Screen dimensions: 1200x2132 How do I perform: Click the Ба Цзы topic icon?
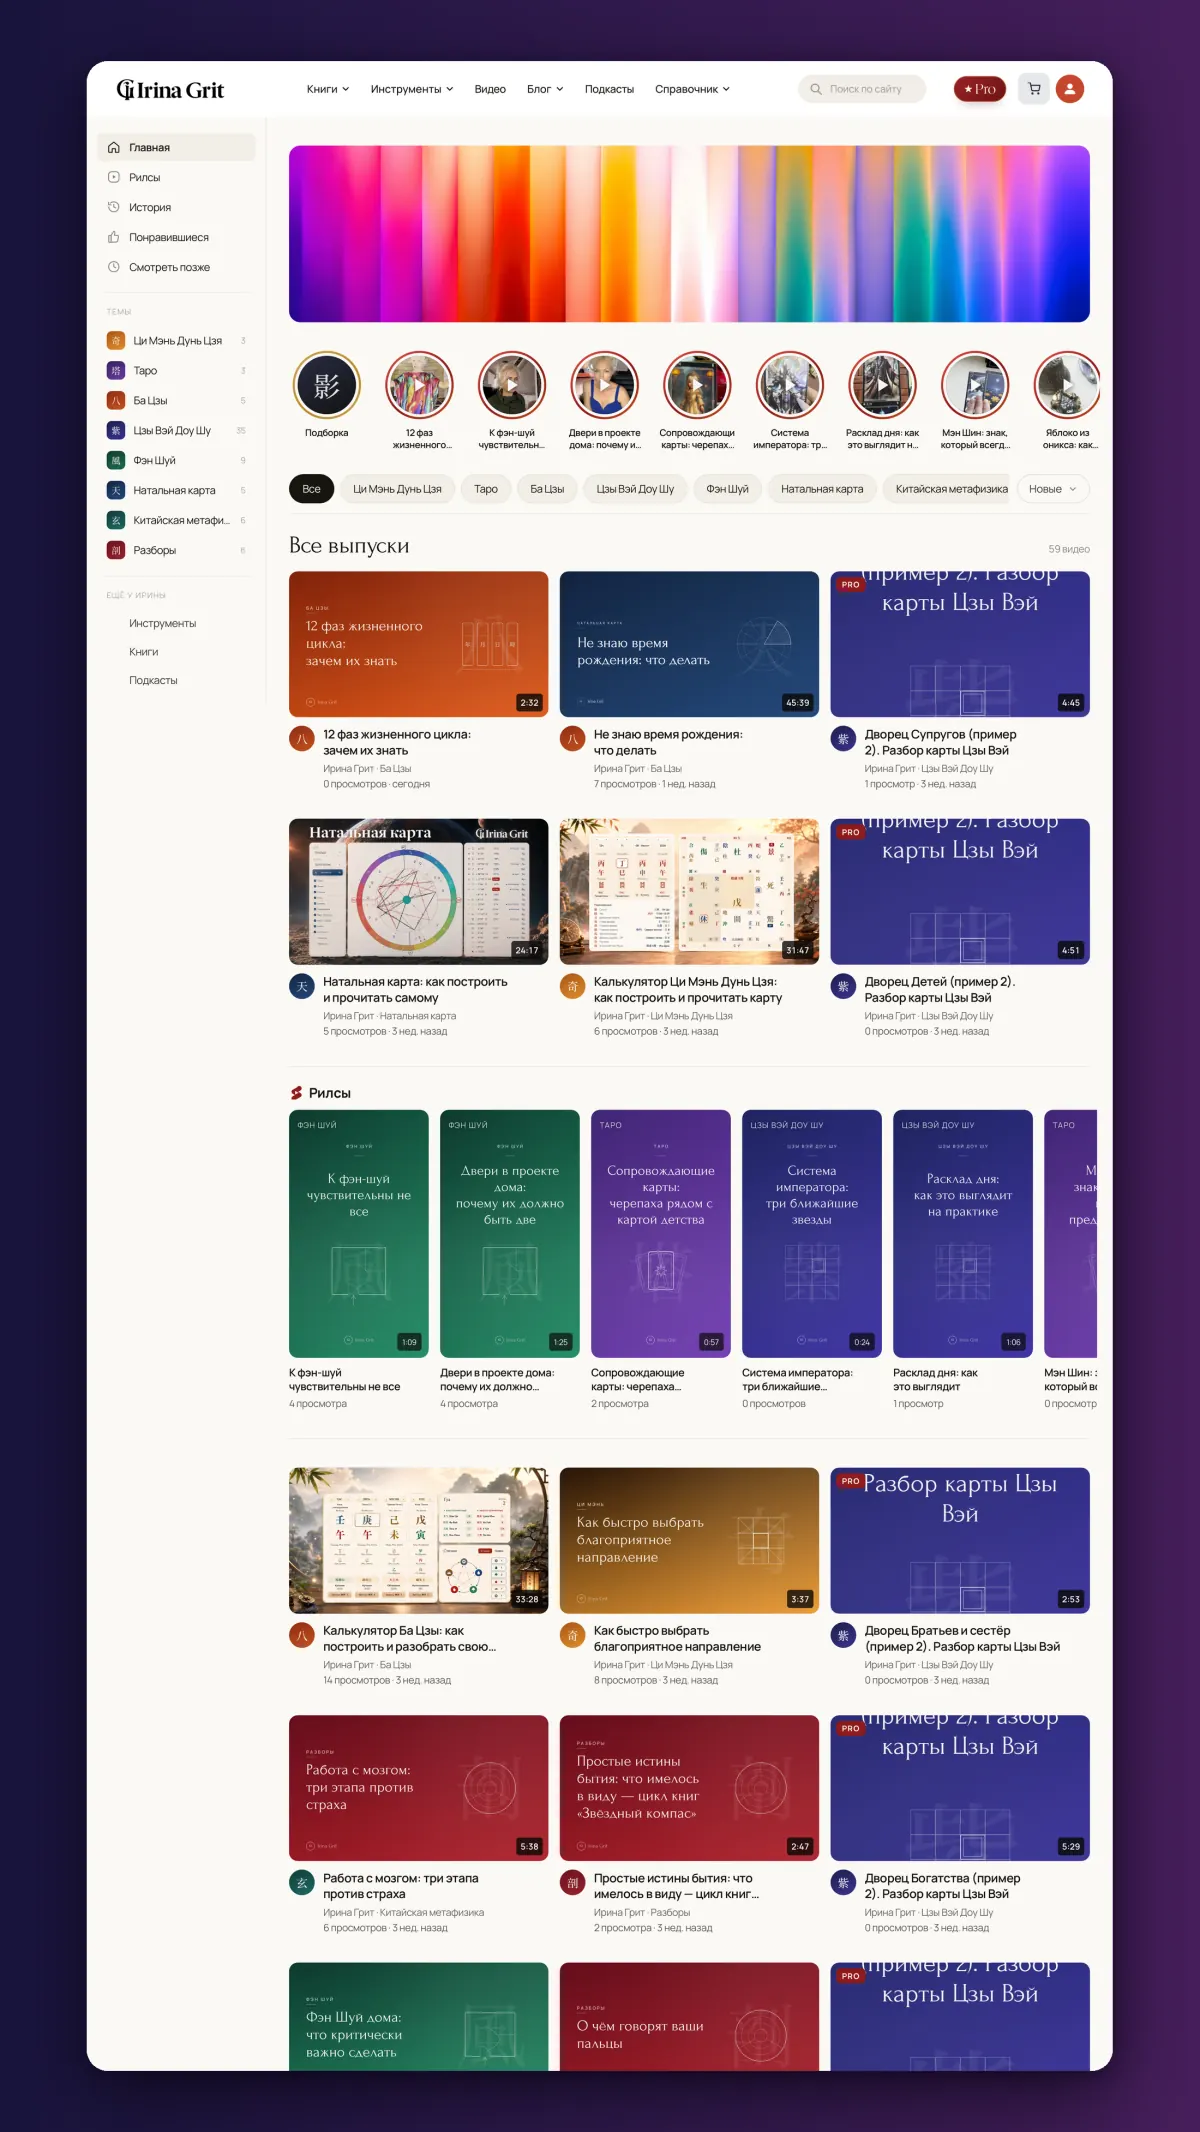pyautogui.click(x=116, y=401)
